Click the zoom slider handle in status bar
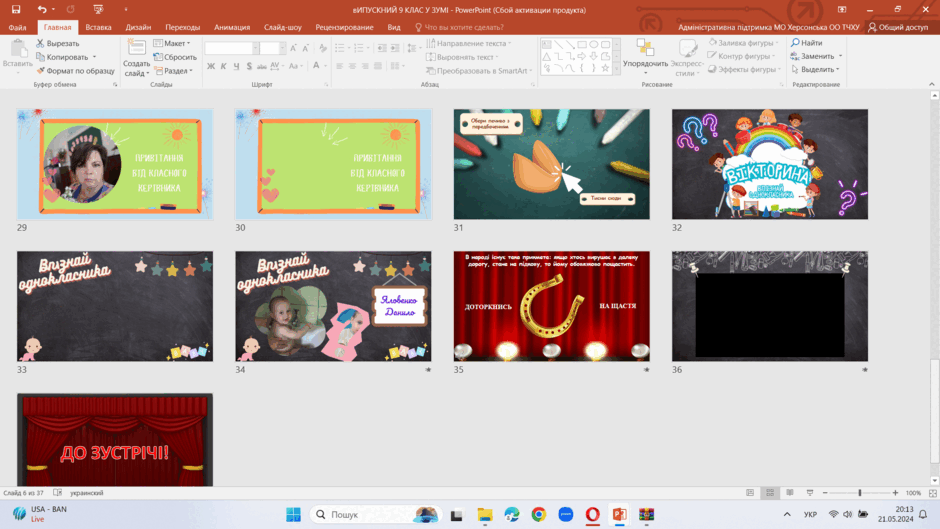 (x=859, y=492)
